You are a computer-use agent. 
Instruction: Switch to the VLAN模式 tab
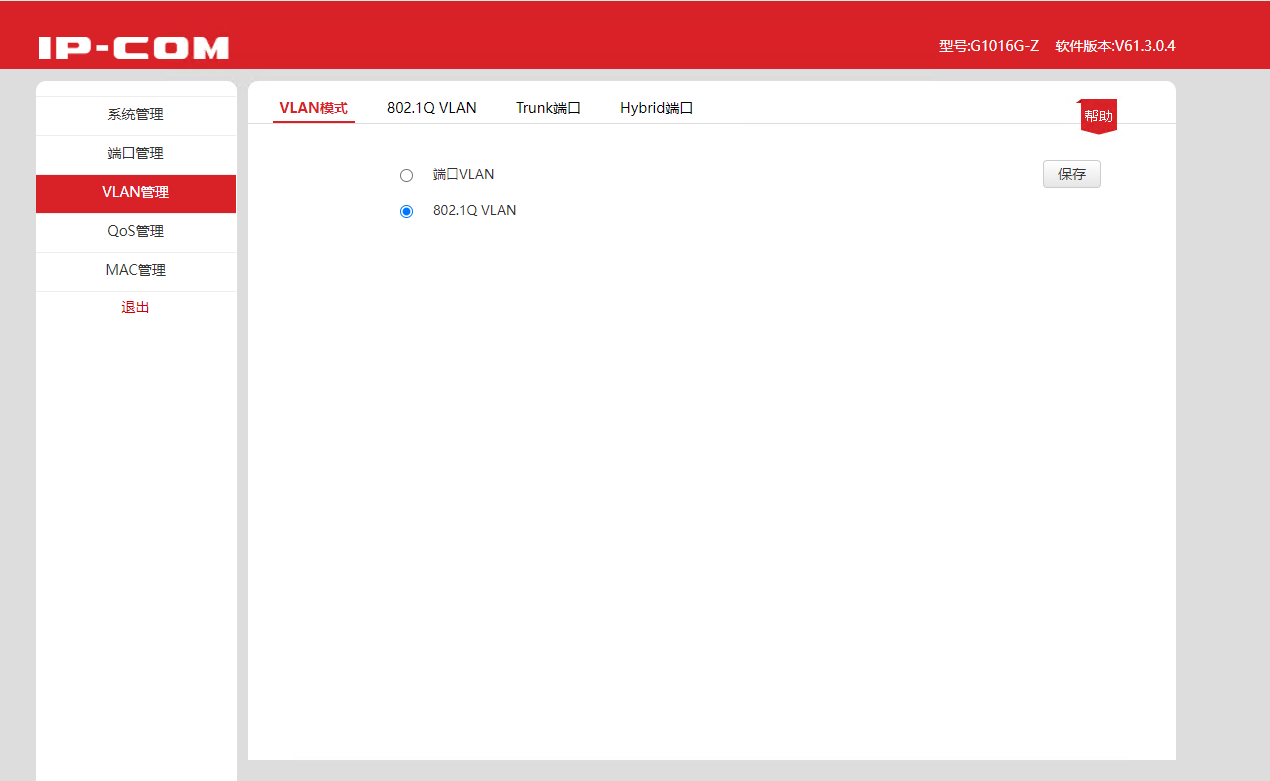[x=314, y=108]
